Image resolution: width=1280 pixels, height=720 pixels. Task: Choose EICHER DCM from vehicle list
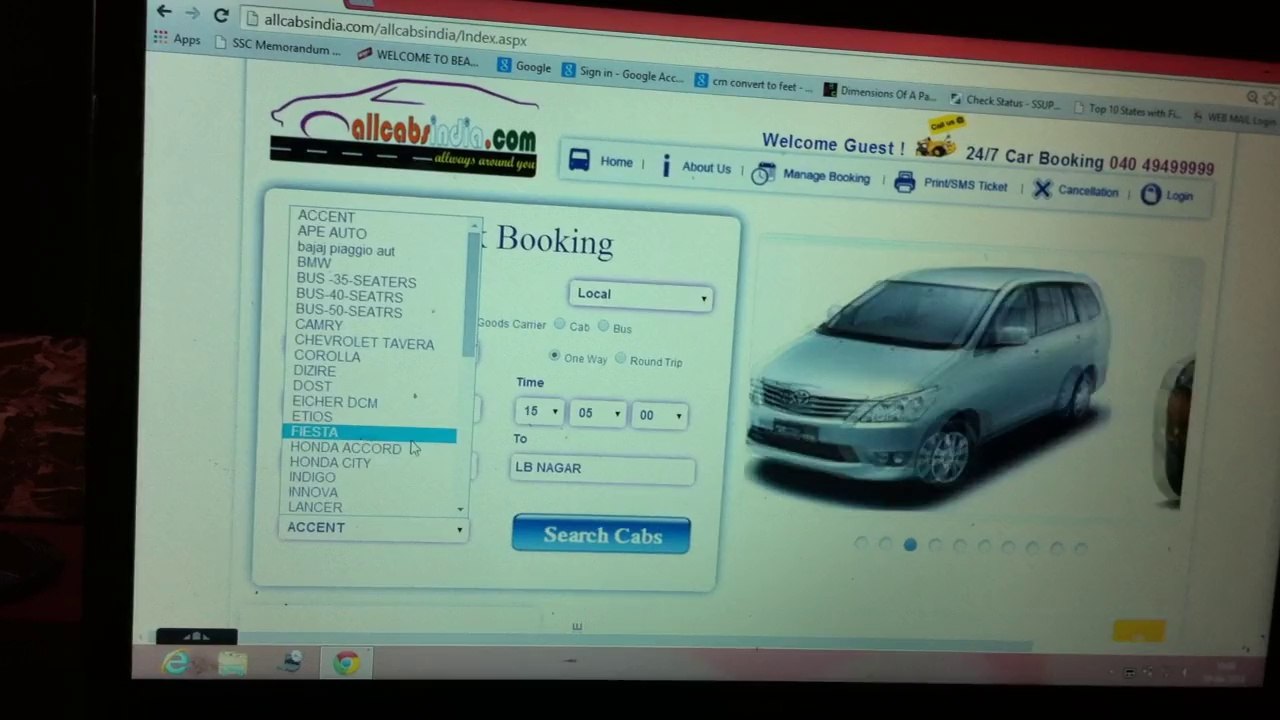(x=334, y=402)
